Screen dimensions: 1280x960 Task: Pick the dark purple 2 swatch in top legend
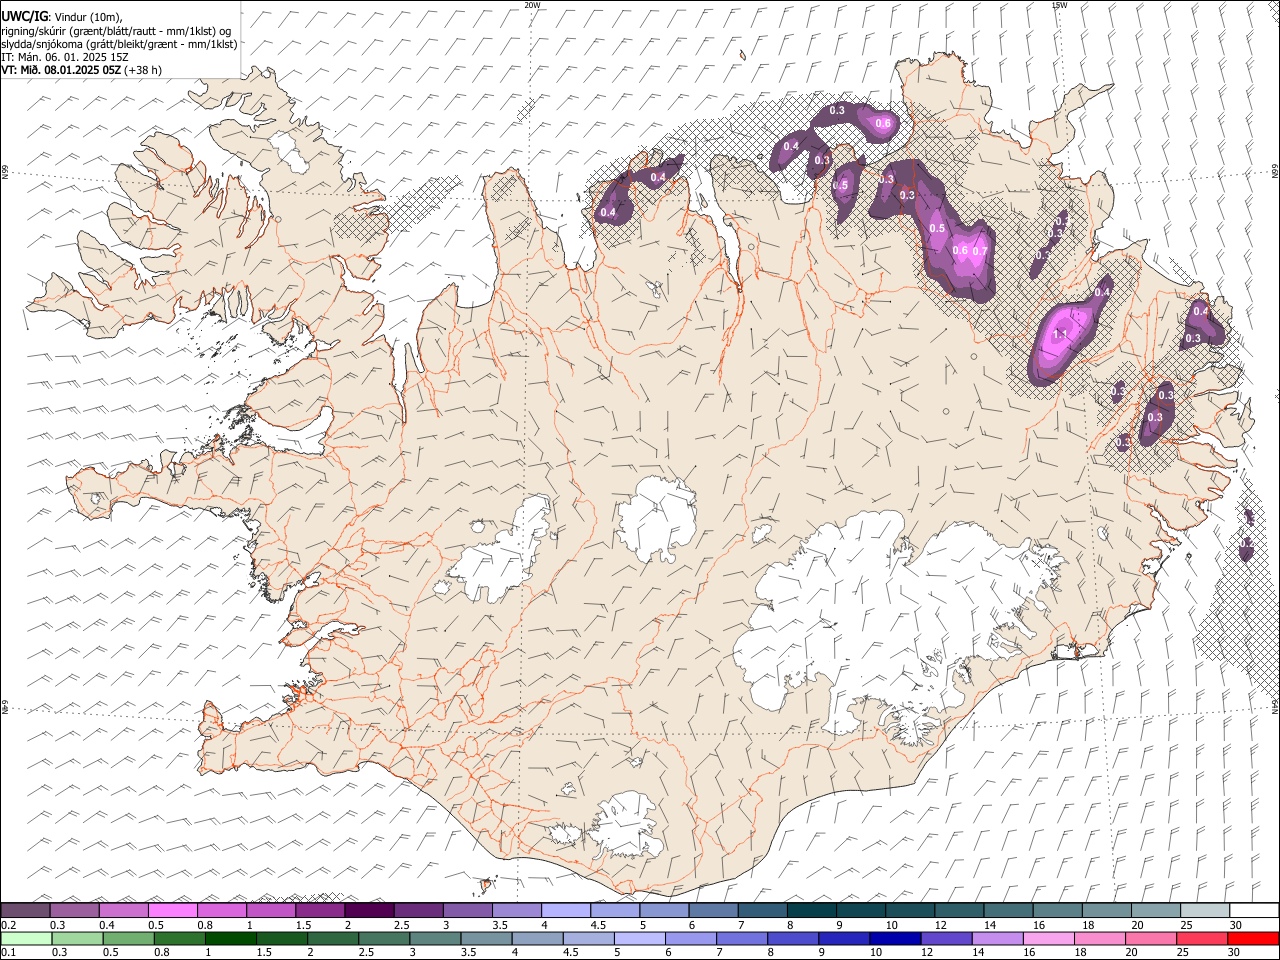pyautogui.click(x=369, y=910)
